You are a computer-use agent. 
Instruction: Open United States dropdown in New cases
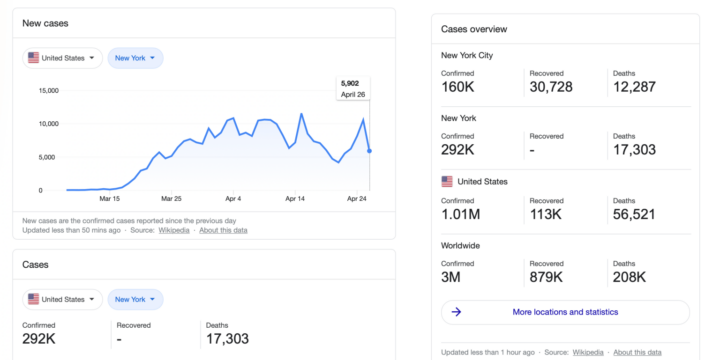point(62,58)
